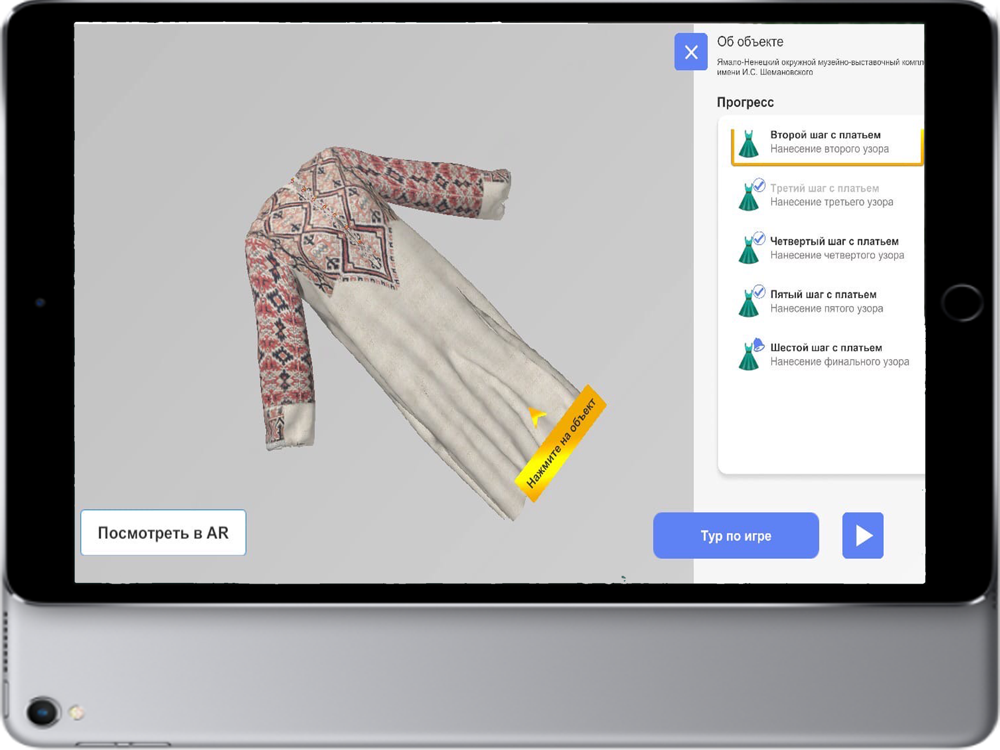
Task: Close the object info panel with X
Action: (x=691, y=52)
